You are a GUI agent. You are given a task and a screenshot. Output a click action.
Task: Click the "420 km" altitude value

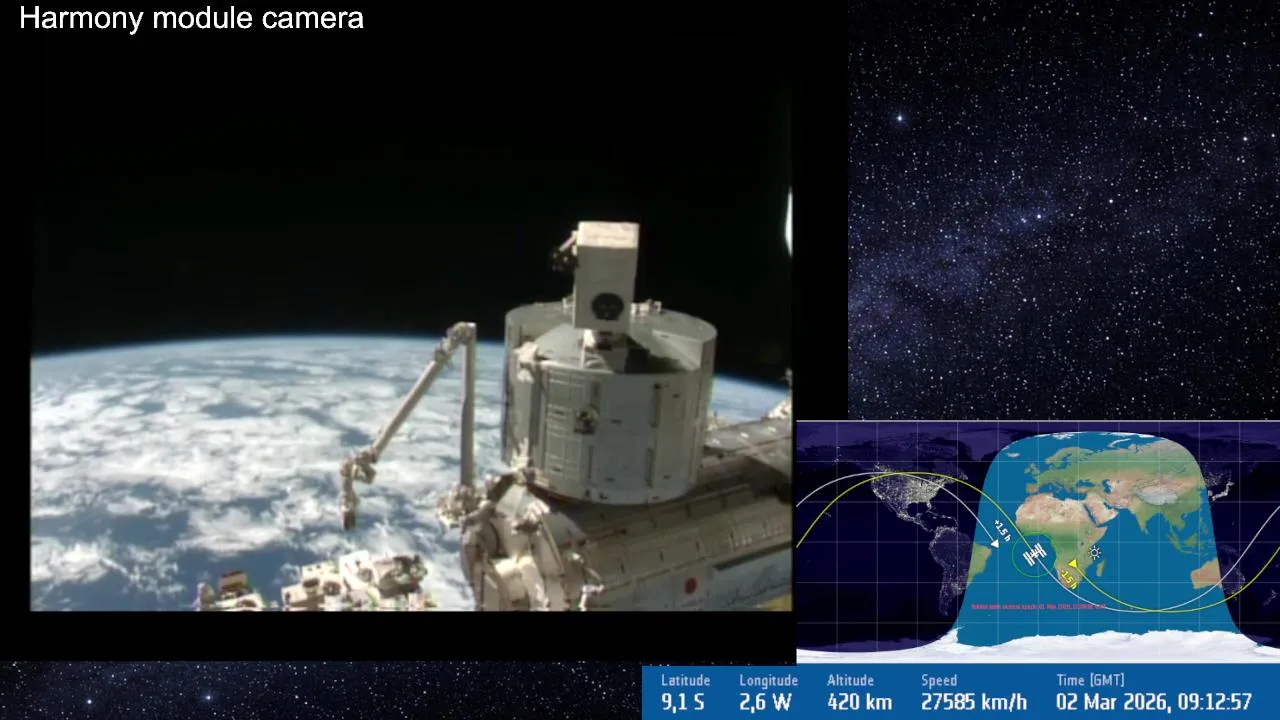(x=859, y=702)
